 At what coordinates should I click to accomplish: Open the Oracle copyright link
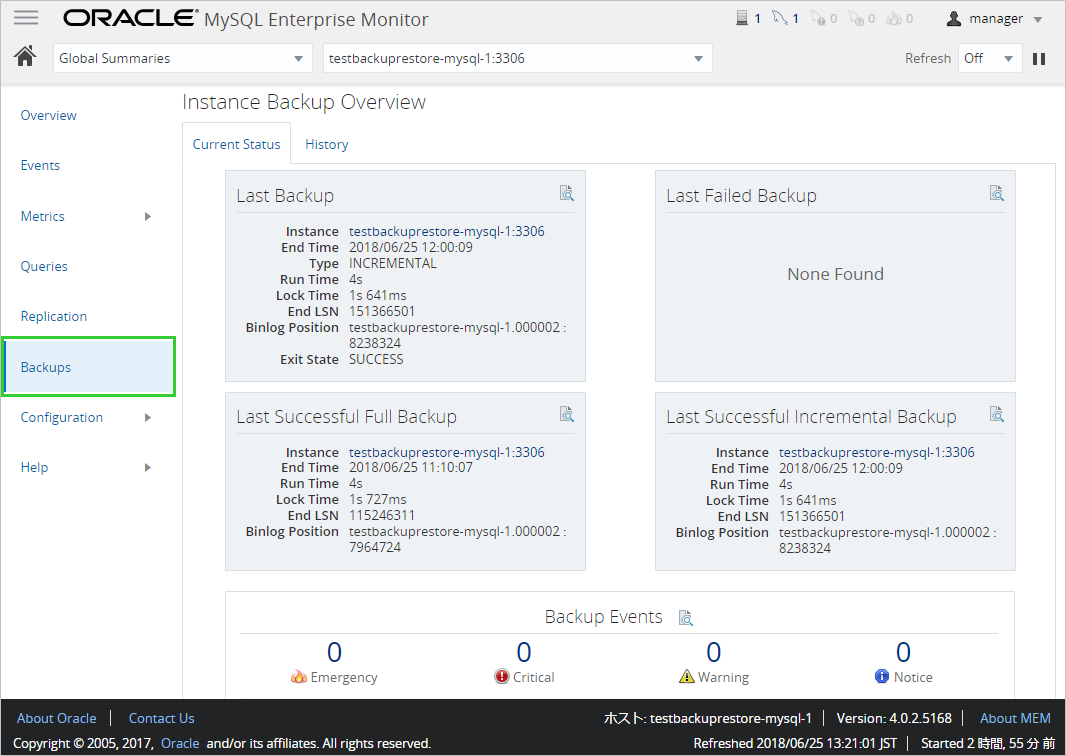[180, 743]
